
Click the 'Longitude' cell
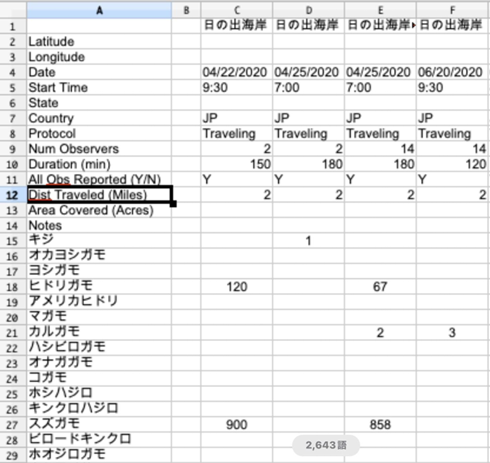click(99, 57)
